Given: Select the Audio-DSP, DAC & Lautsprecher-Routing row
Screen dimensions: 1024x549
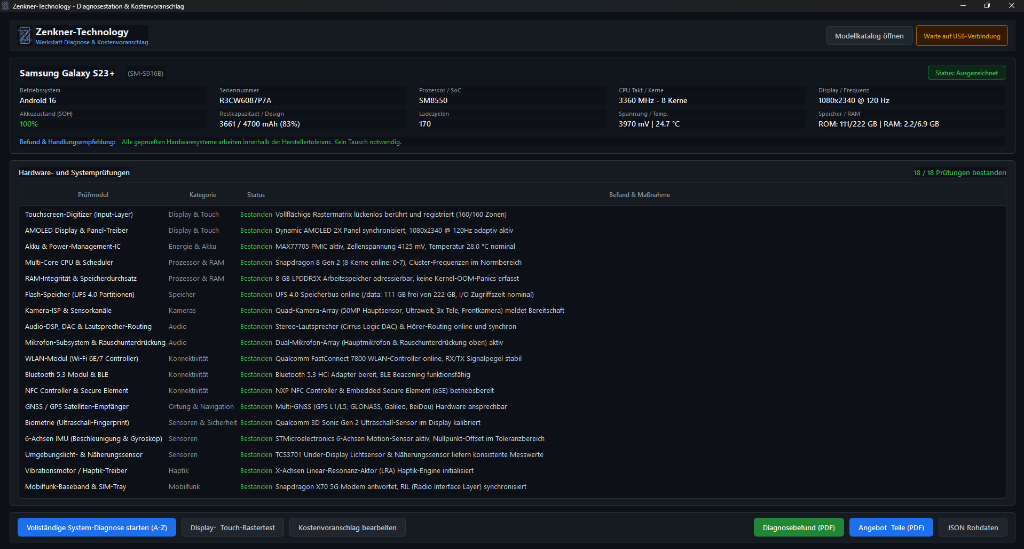Looking at the screenshot, I should point(512,326).
